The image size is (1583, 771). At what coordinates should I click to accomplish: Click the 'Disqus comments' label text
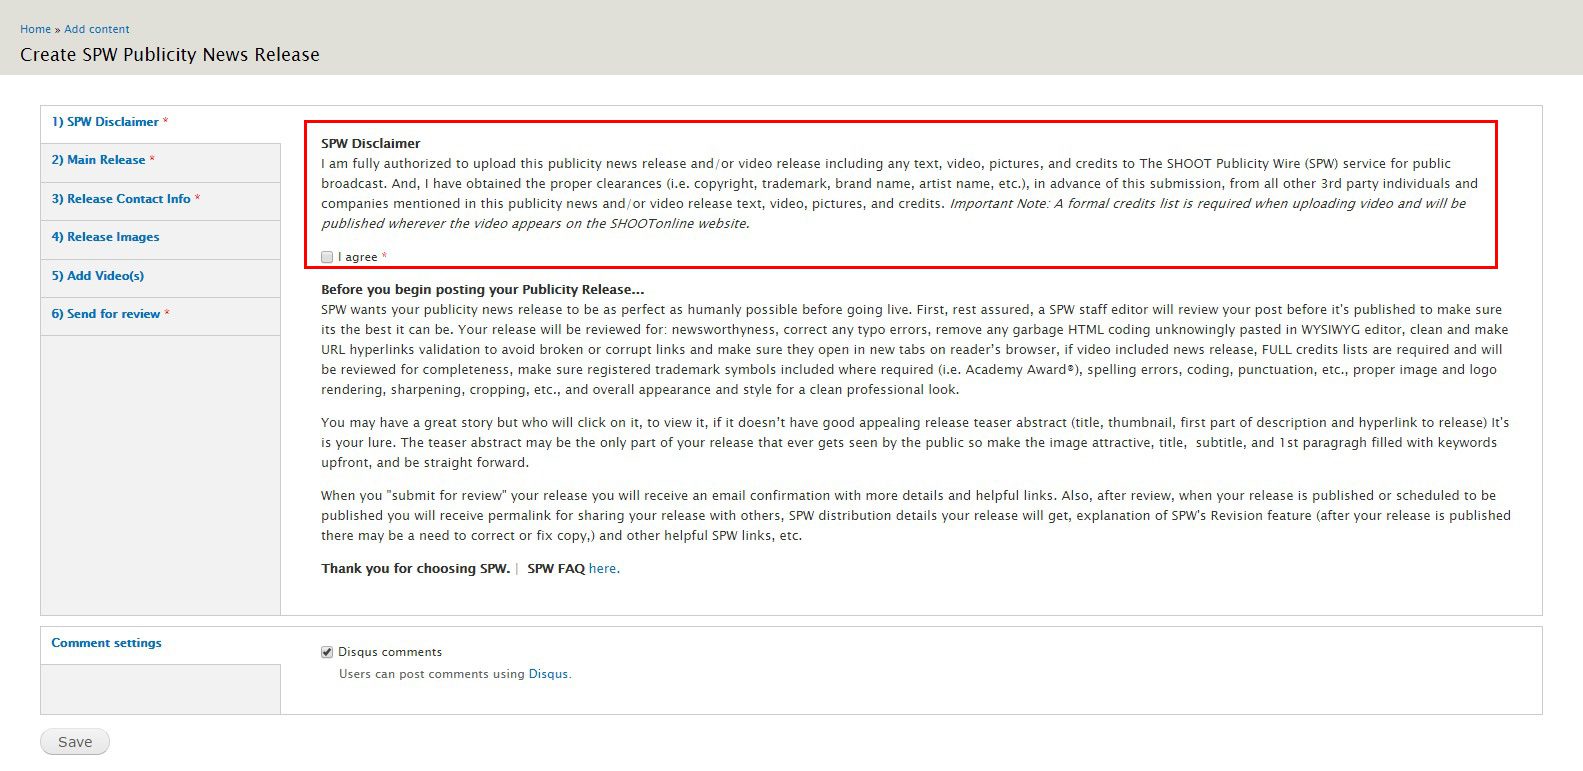390,652
